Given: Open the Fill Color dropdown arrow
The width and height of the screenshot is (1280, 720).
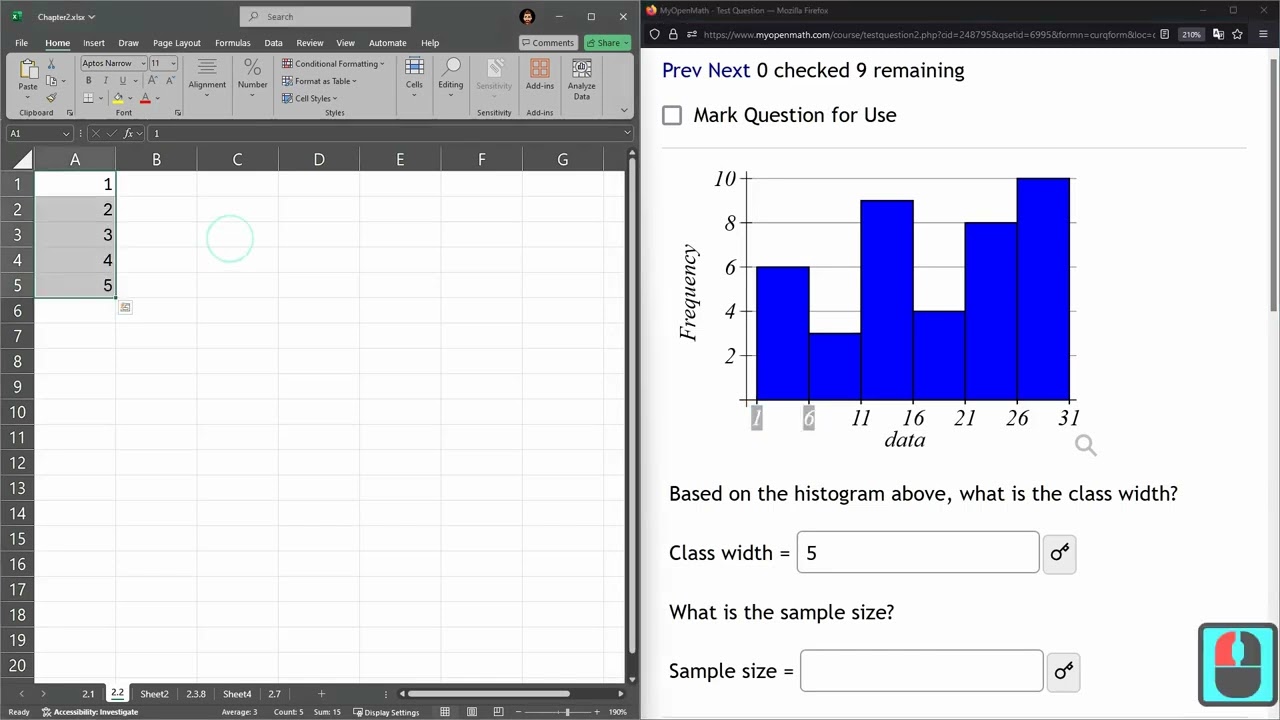Looking at the screenshot, I should tap(130, 98).
